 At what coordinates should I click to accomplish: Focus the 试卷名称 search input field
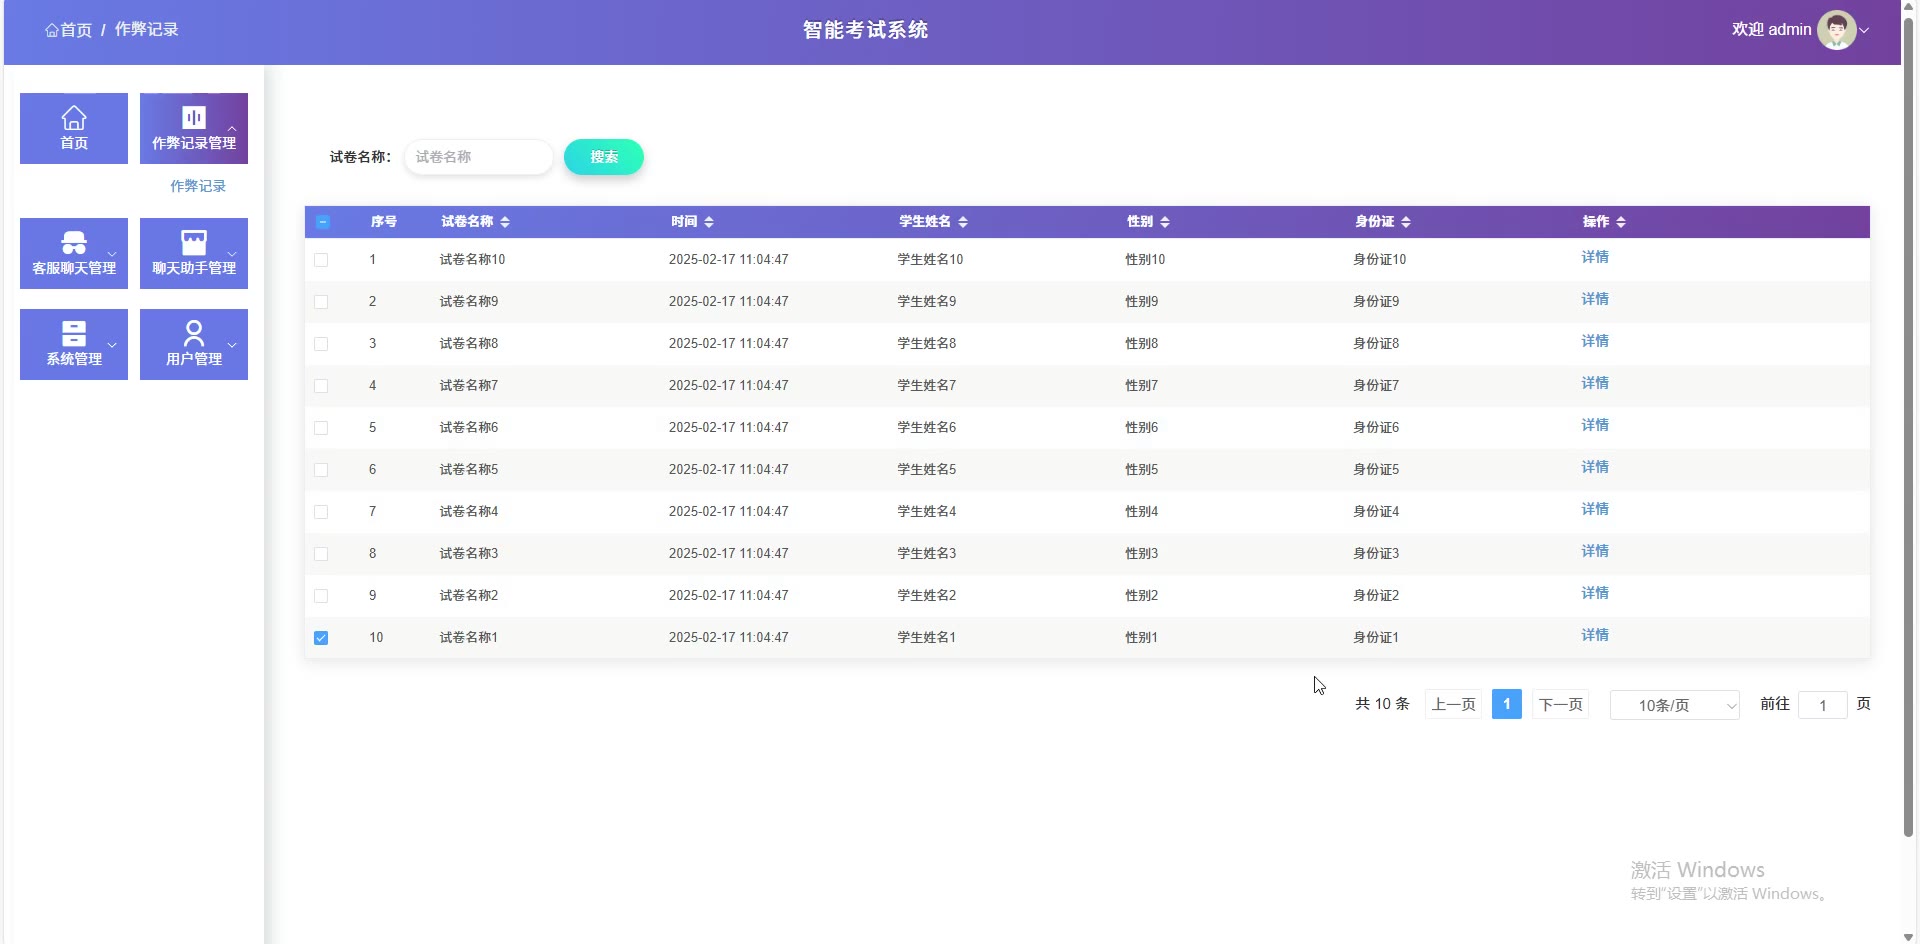pos(478,157)
